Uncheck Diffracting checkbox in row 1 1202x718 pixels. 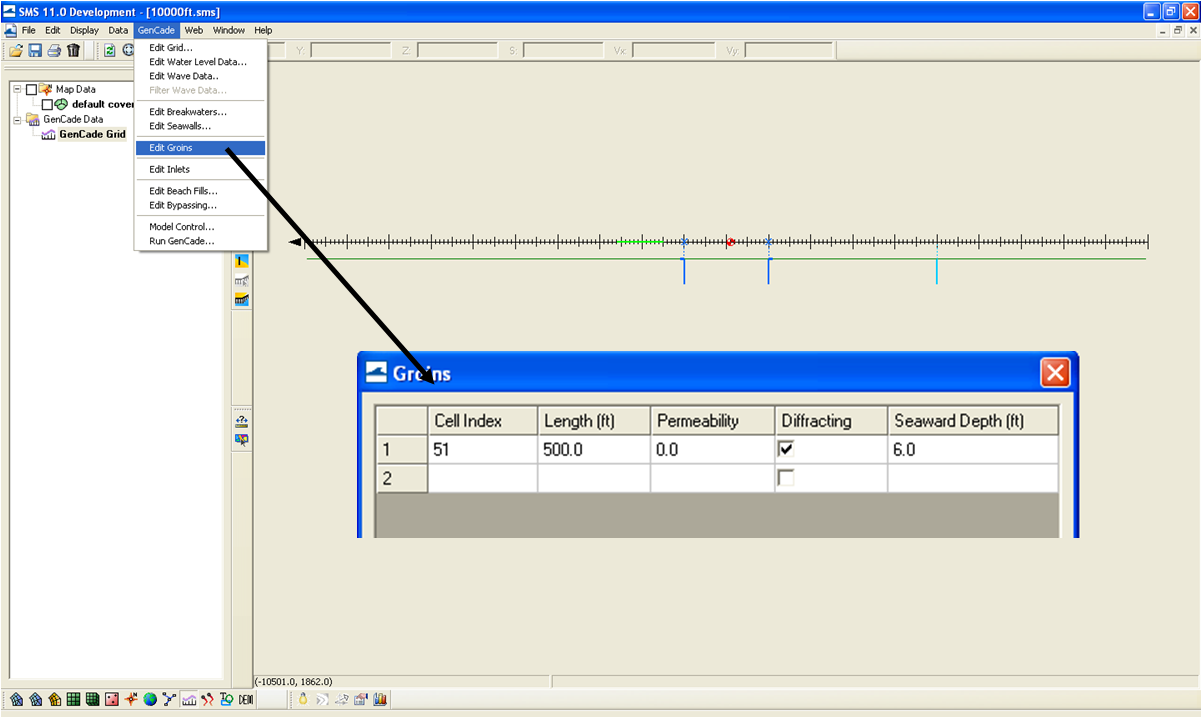(x=786, y=450)
